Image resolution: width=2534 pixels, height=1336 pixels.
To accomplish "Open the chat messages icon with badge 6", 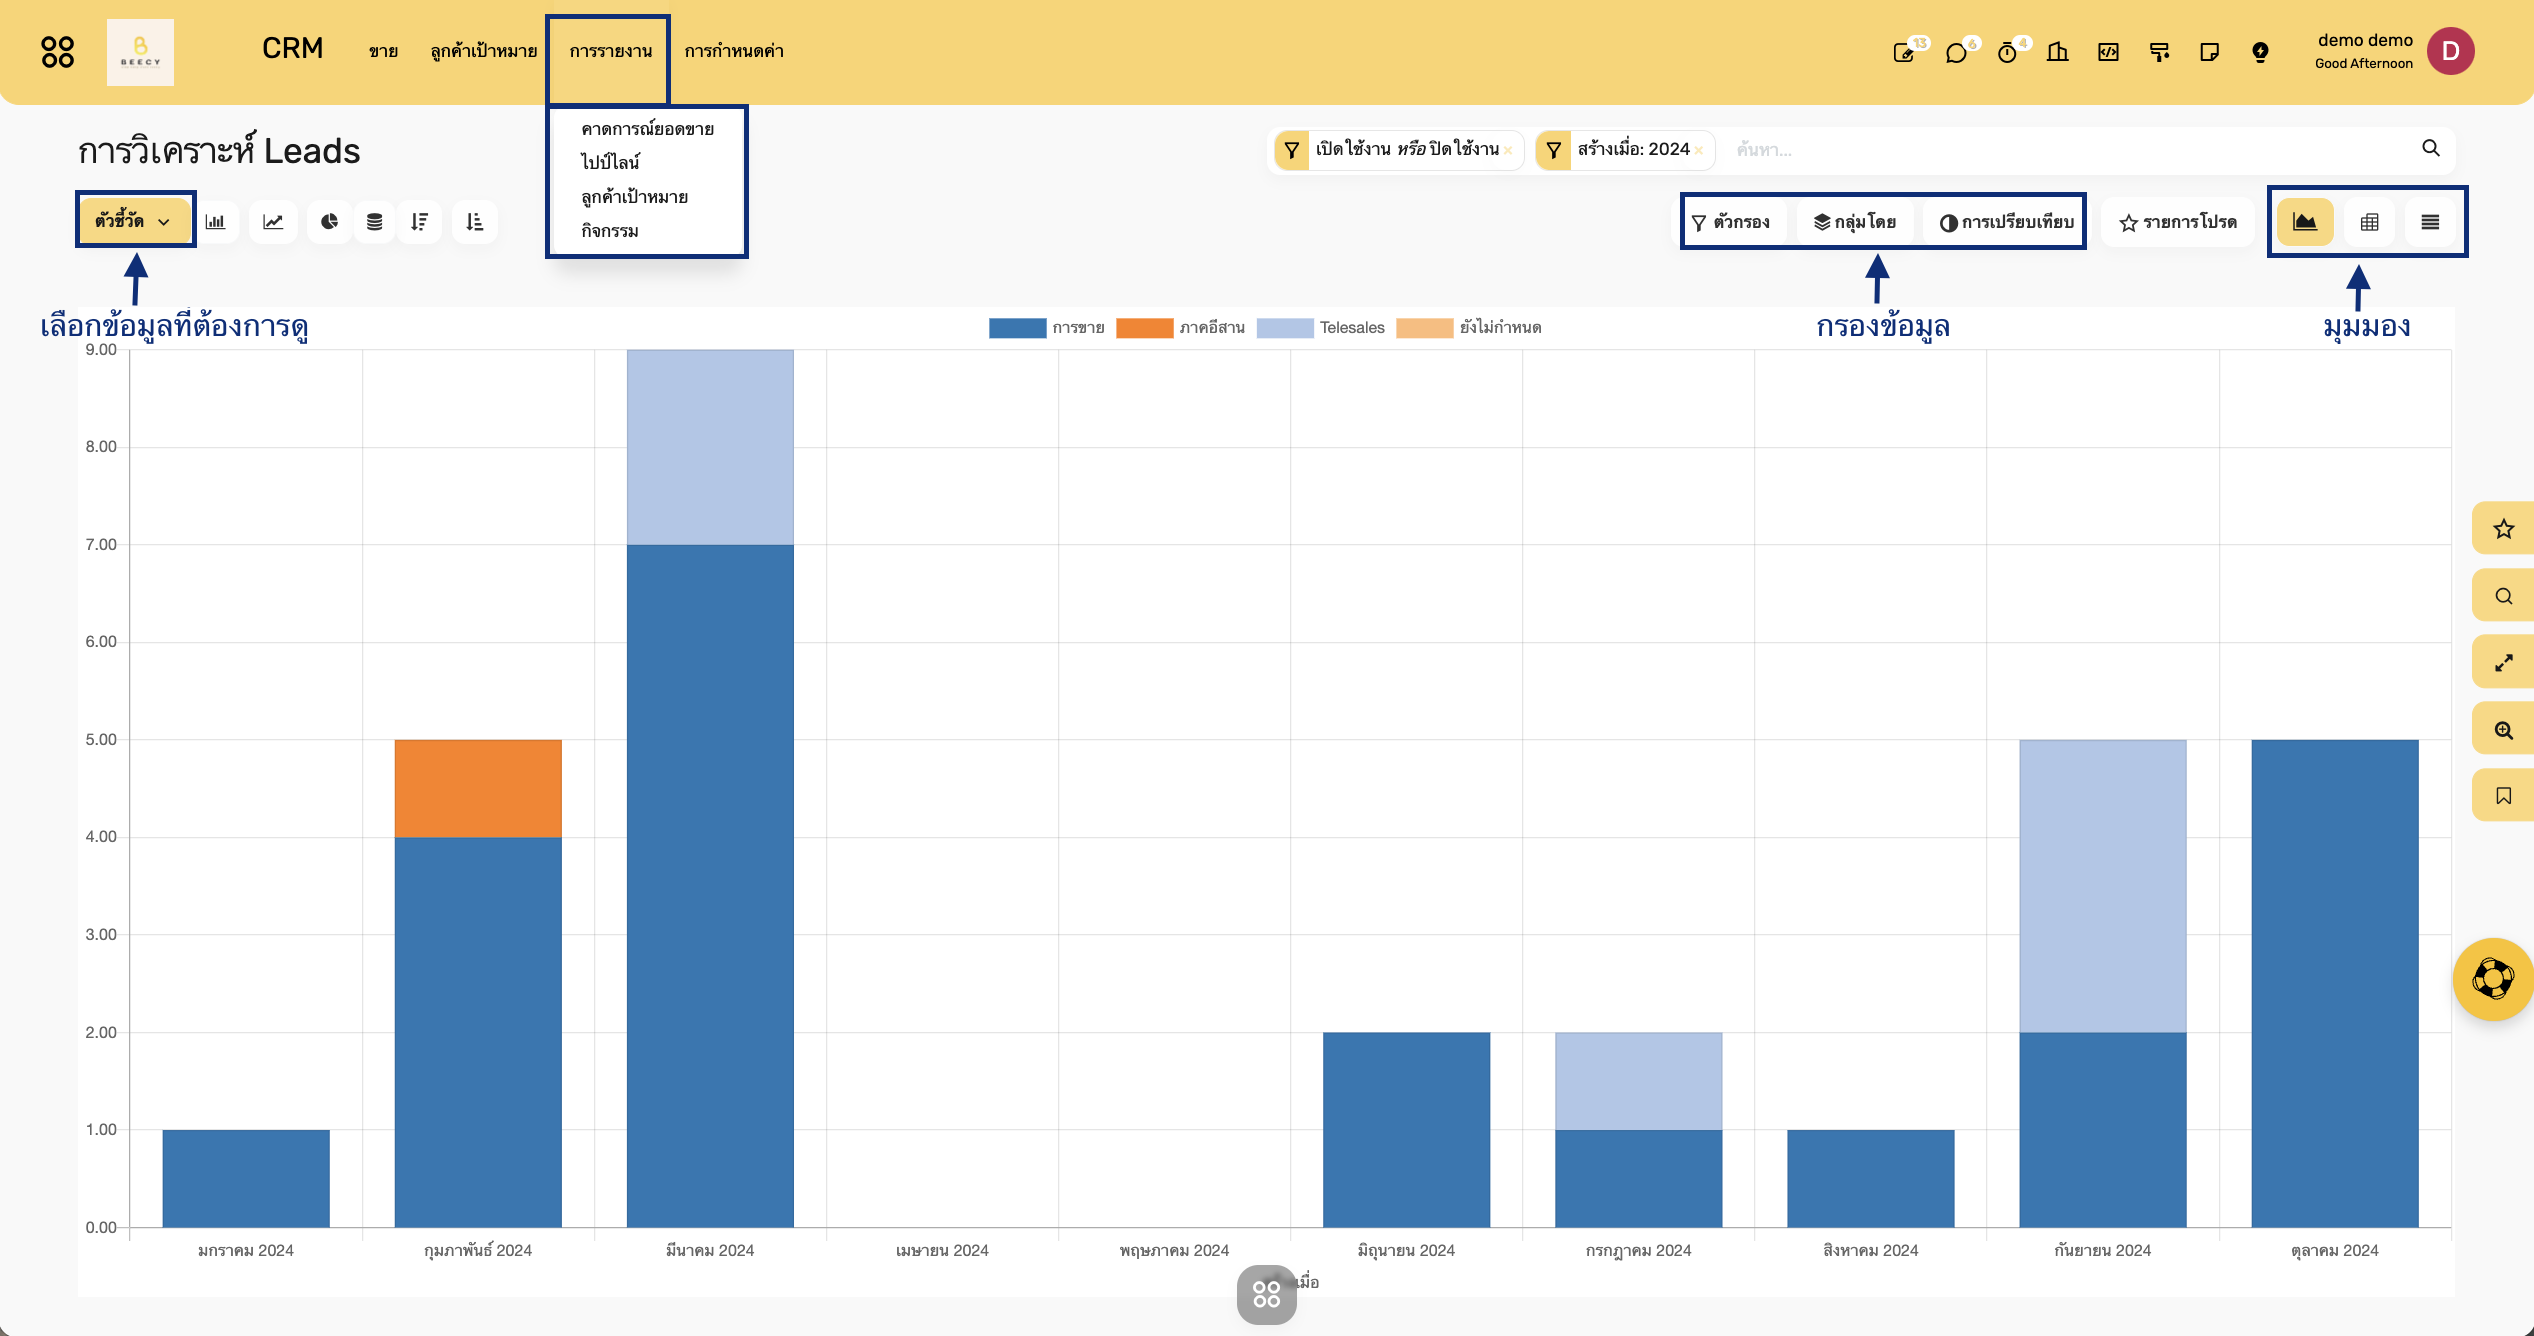I will pyautogui.click(x=1957, y=52).
